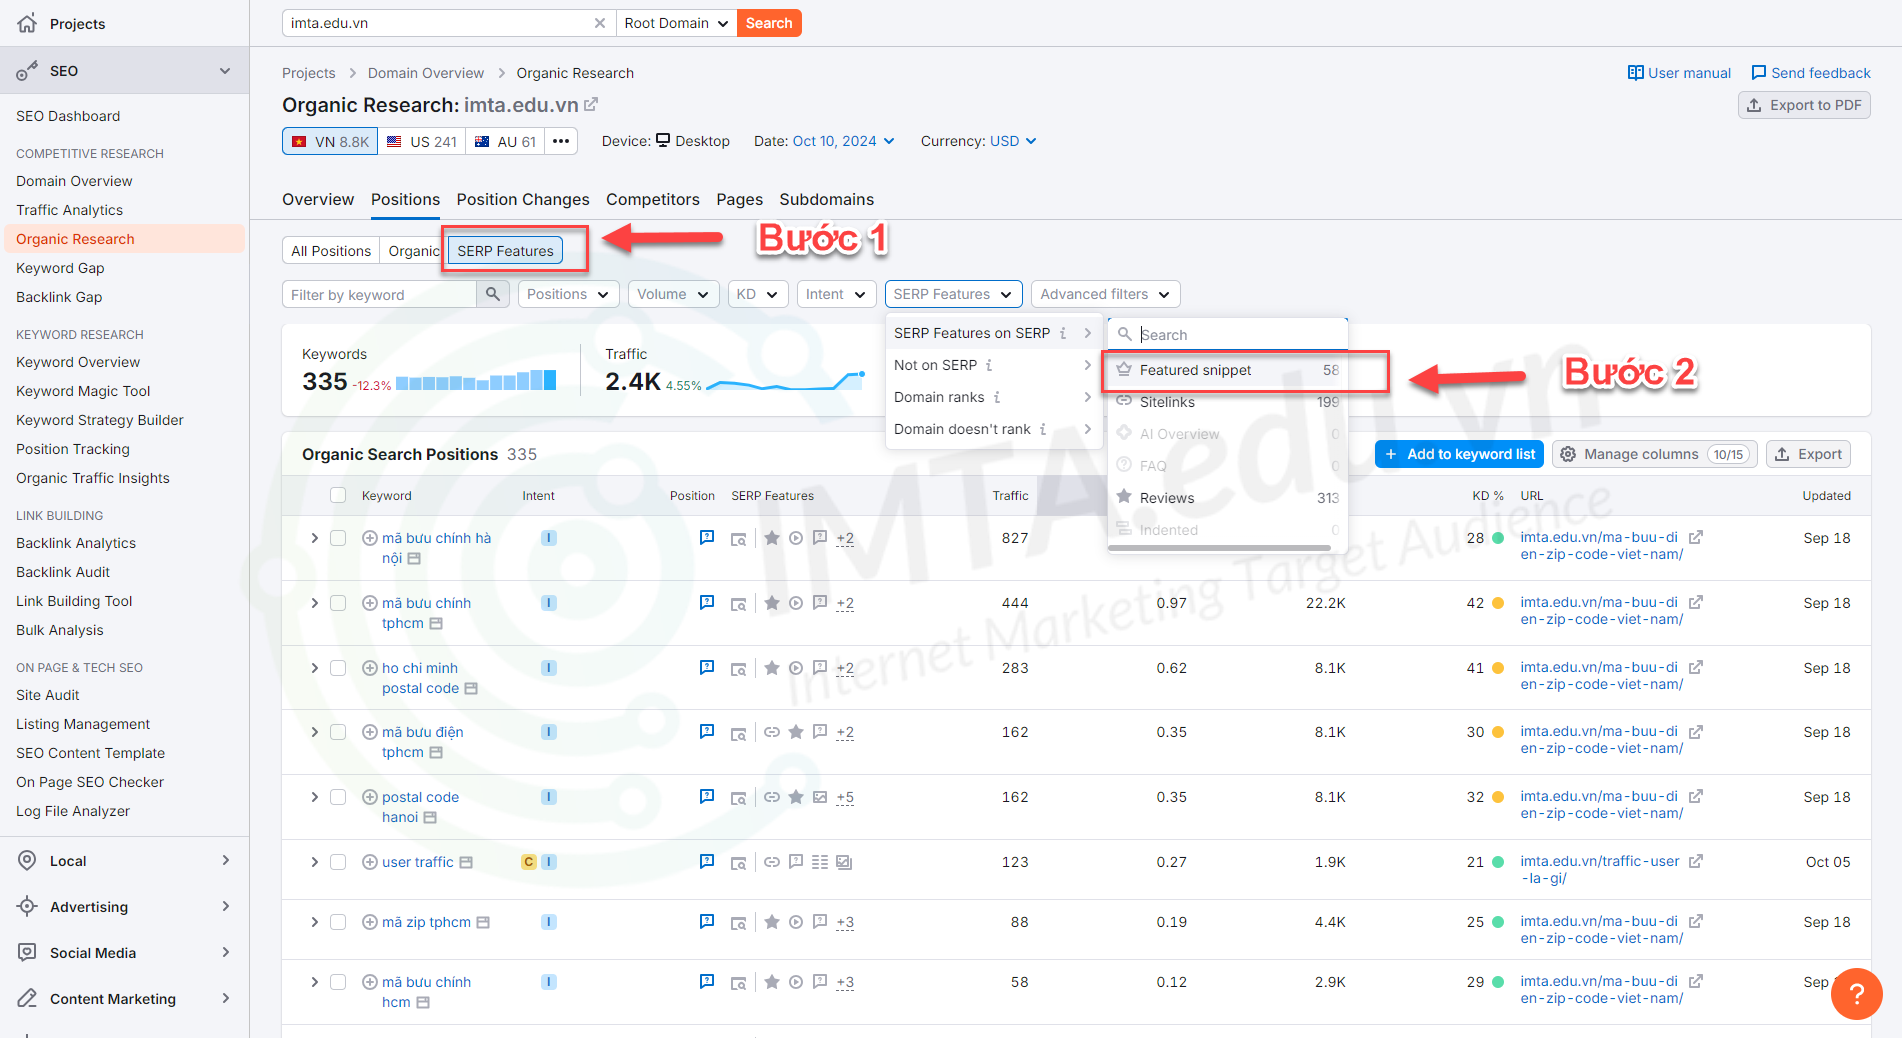Screen dimensions: 1902x1038
Task: Click Content Marketing pencil icon
Action: (28, 998)
